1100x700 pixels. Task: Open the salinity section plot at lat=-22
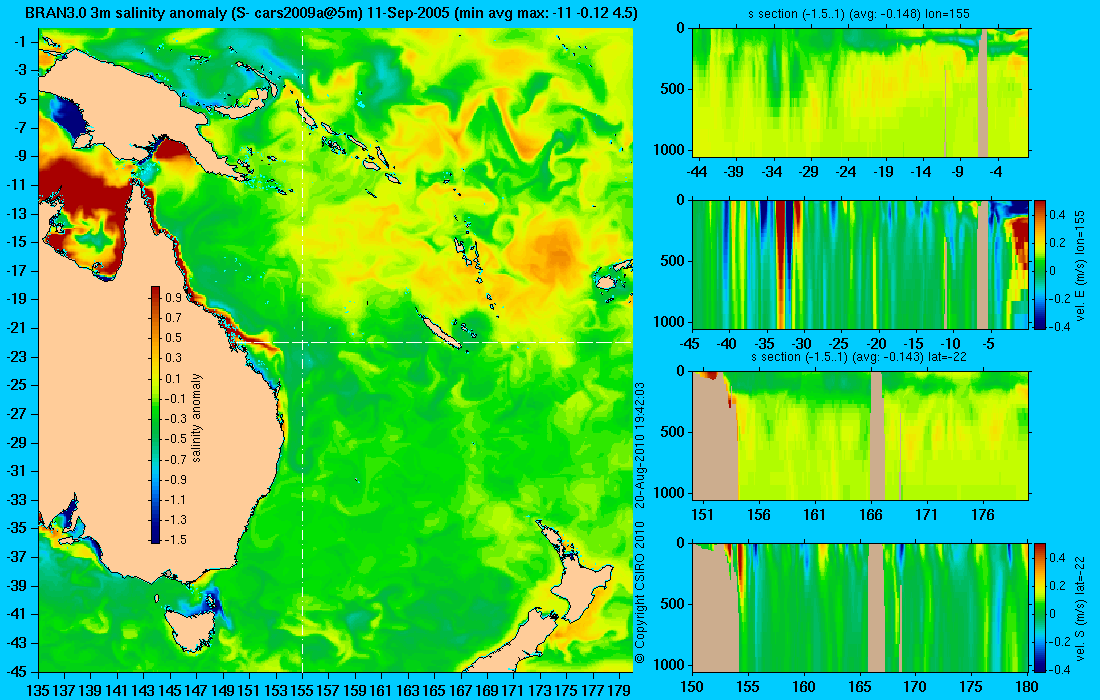click(x=861, y=435)
